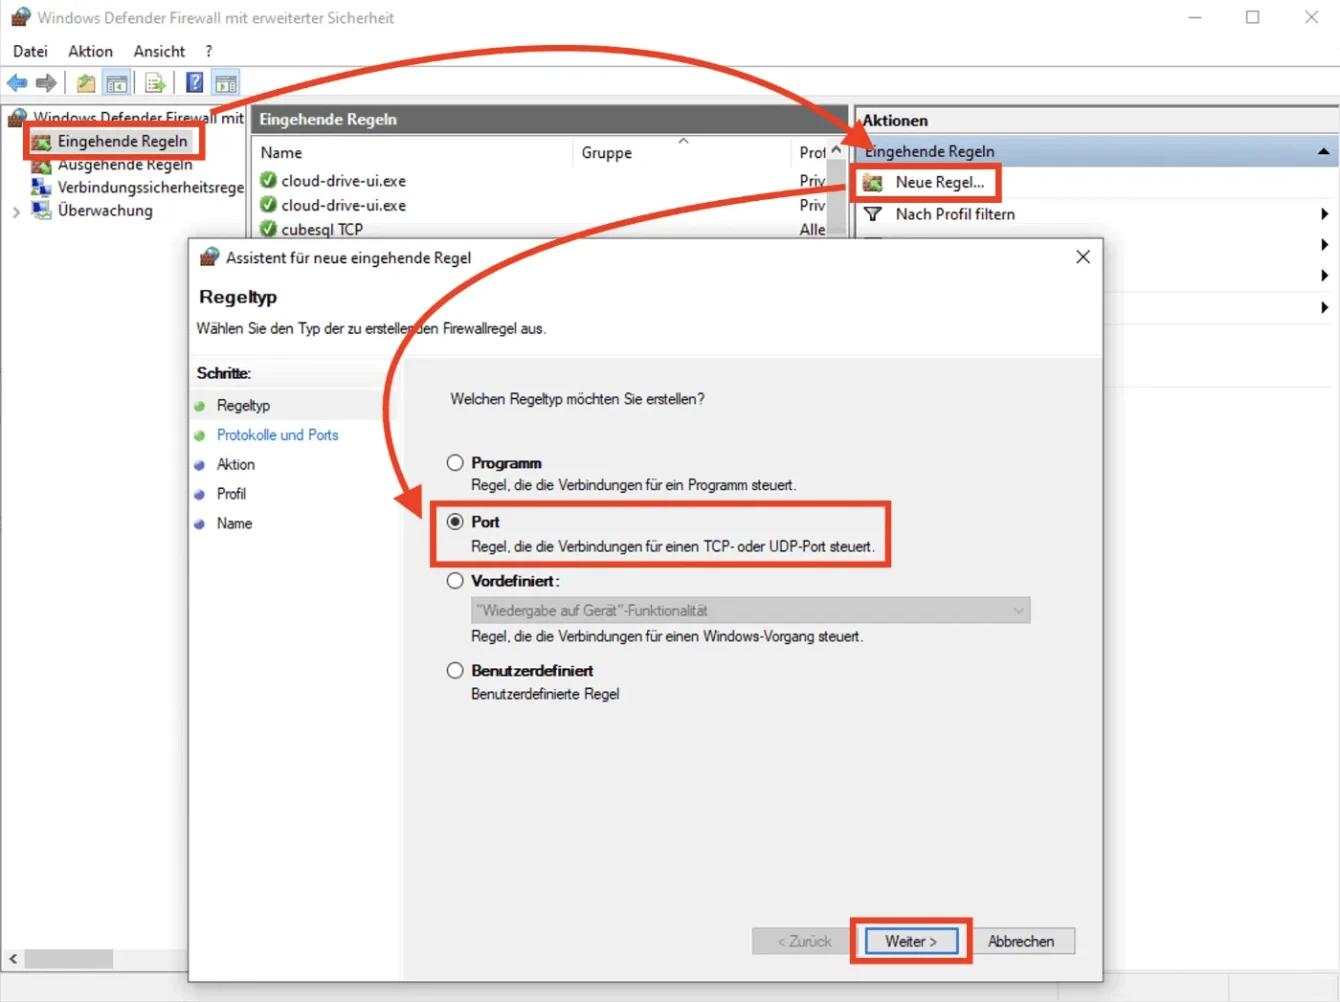Toggle the show/hide console tree toolbar icon

pyautogui.click(x=117, y=83)
